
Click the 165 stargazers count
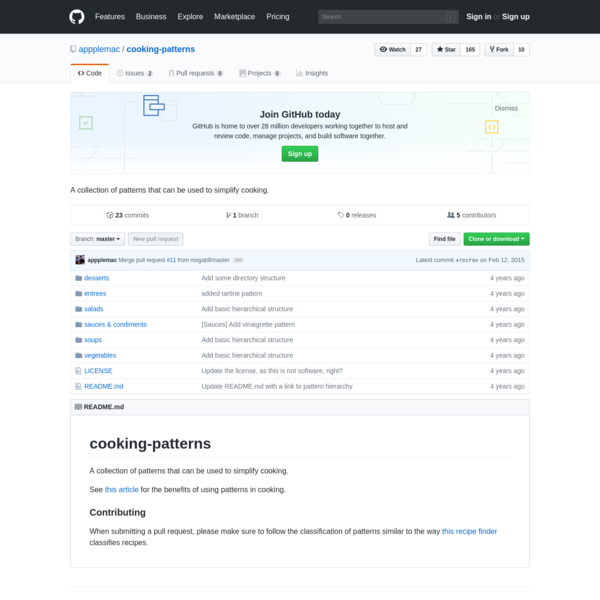pyautogui.click(x=470, y=50)
